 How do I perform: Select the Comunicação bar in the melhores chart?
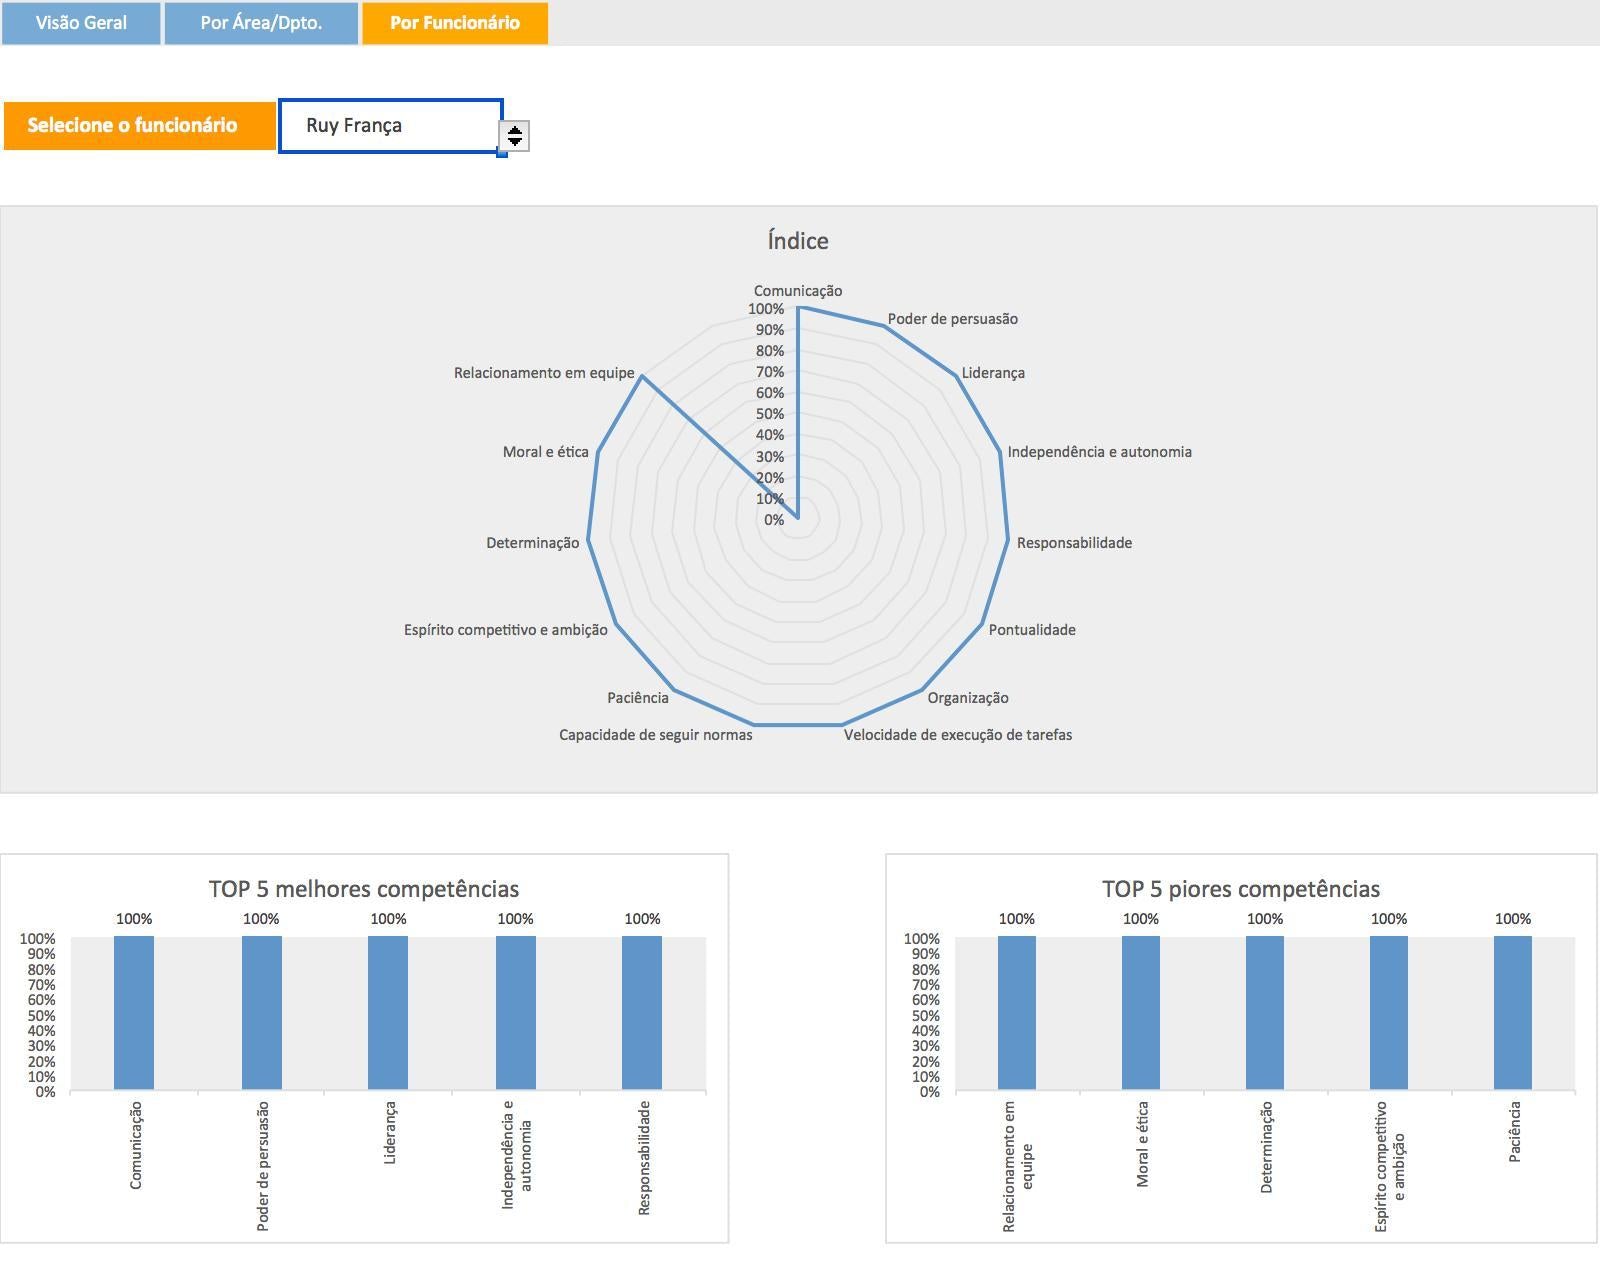(134, 1012)
